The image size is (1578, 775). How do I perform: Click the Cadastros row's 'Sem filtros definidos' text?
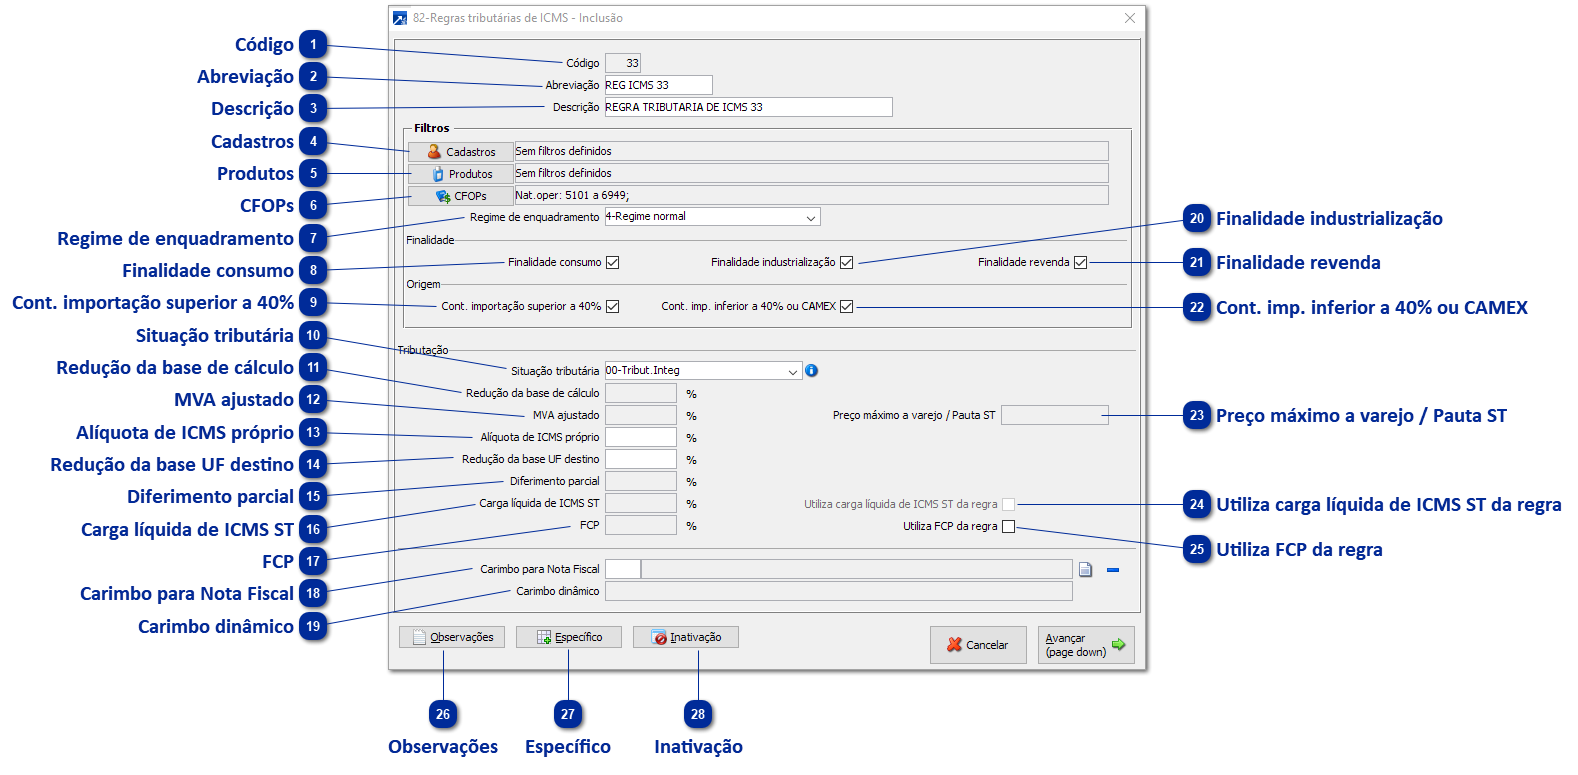click(564, 151)
